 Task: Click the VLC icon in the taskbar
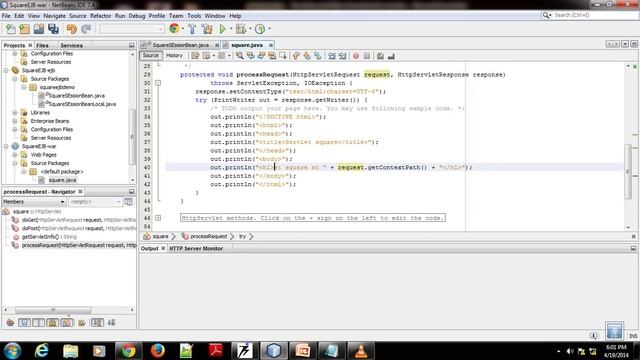click(x=360, y=351)
